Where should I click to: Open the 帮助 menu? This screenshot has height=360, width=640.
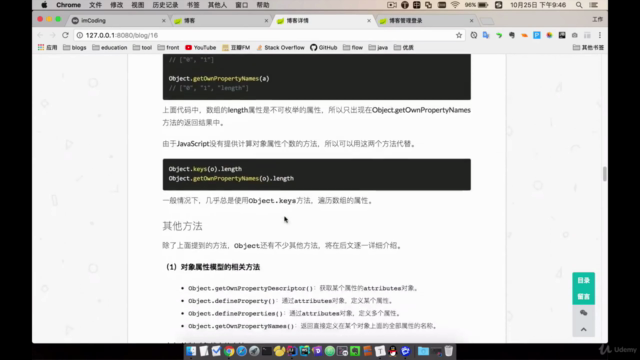[263, 5]
